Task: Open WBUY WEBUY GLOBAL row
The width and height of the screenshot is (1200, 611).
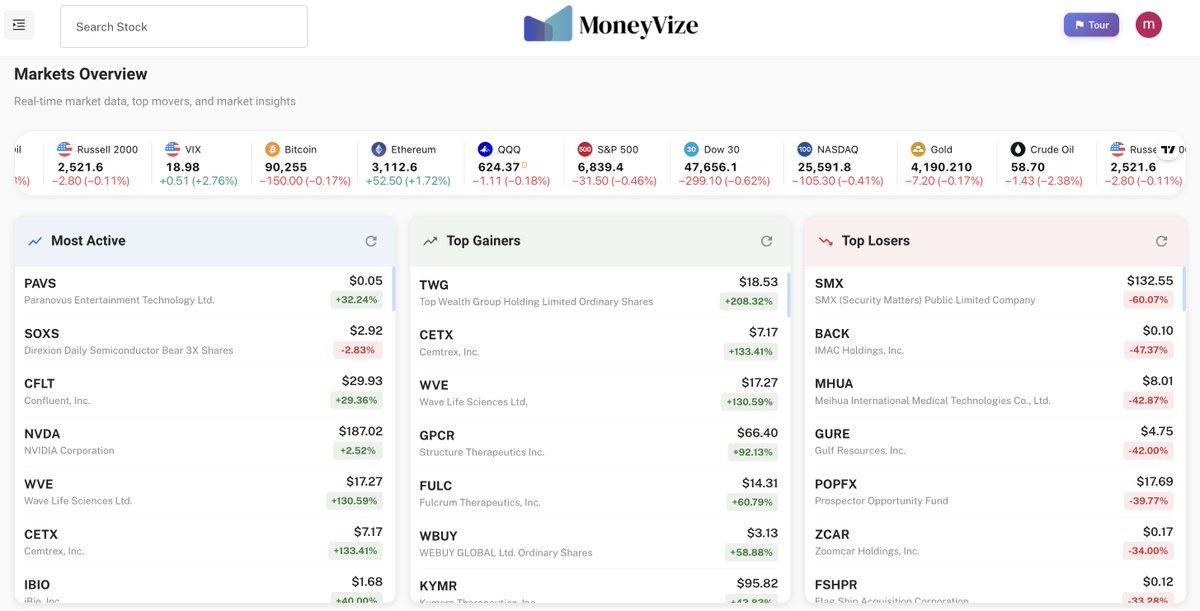Action: 599,543
